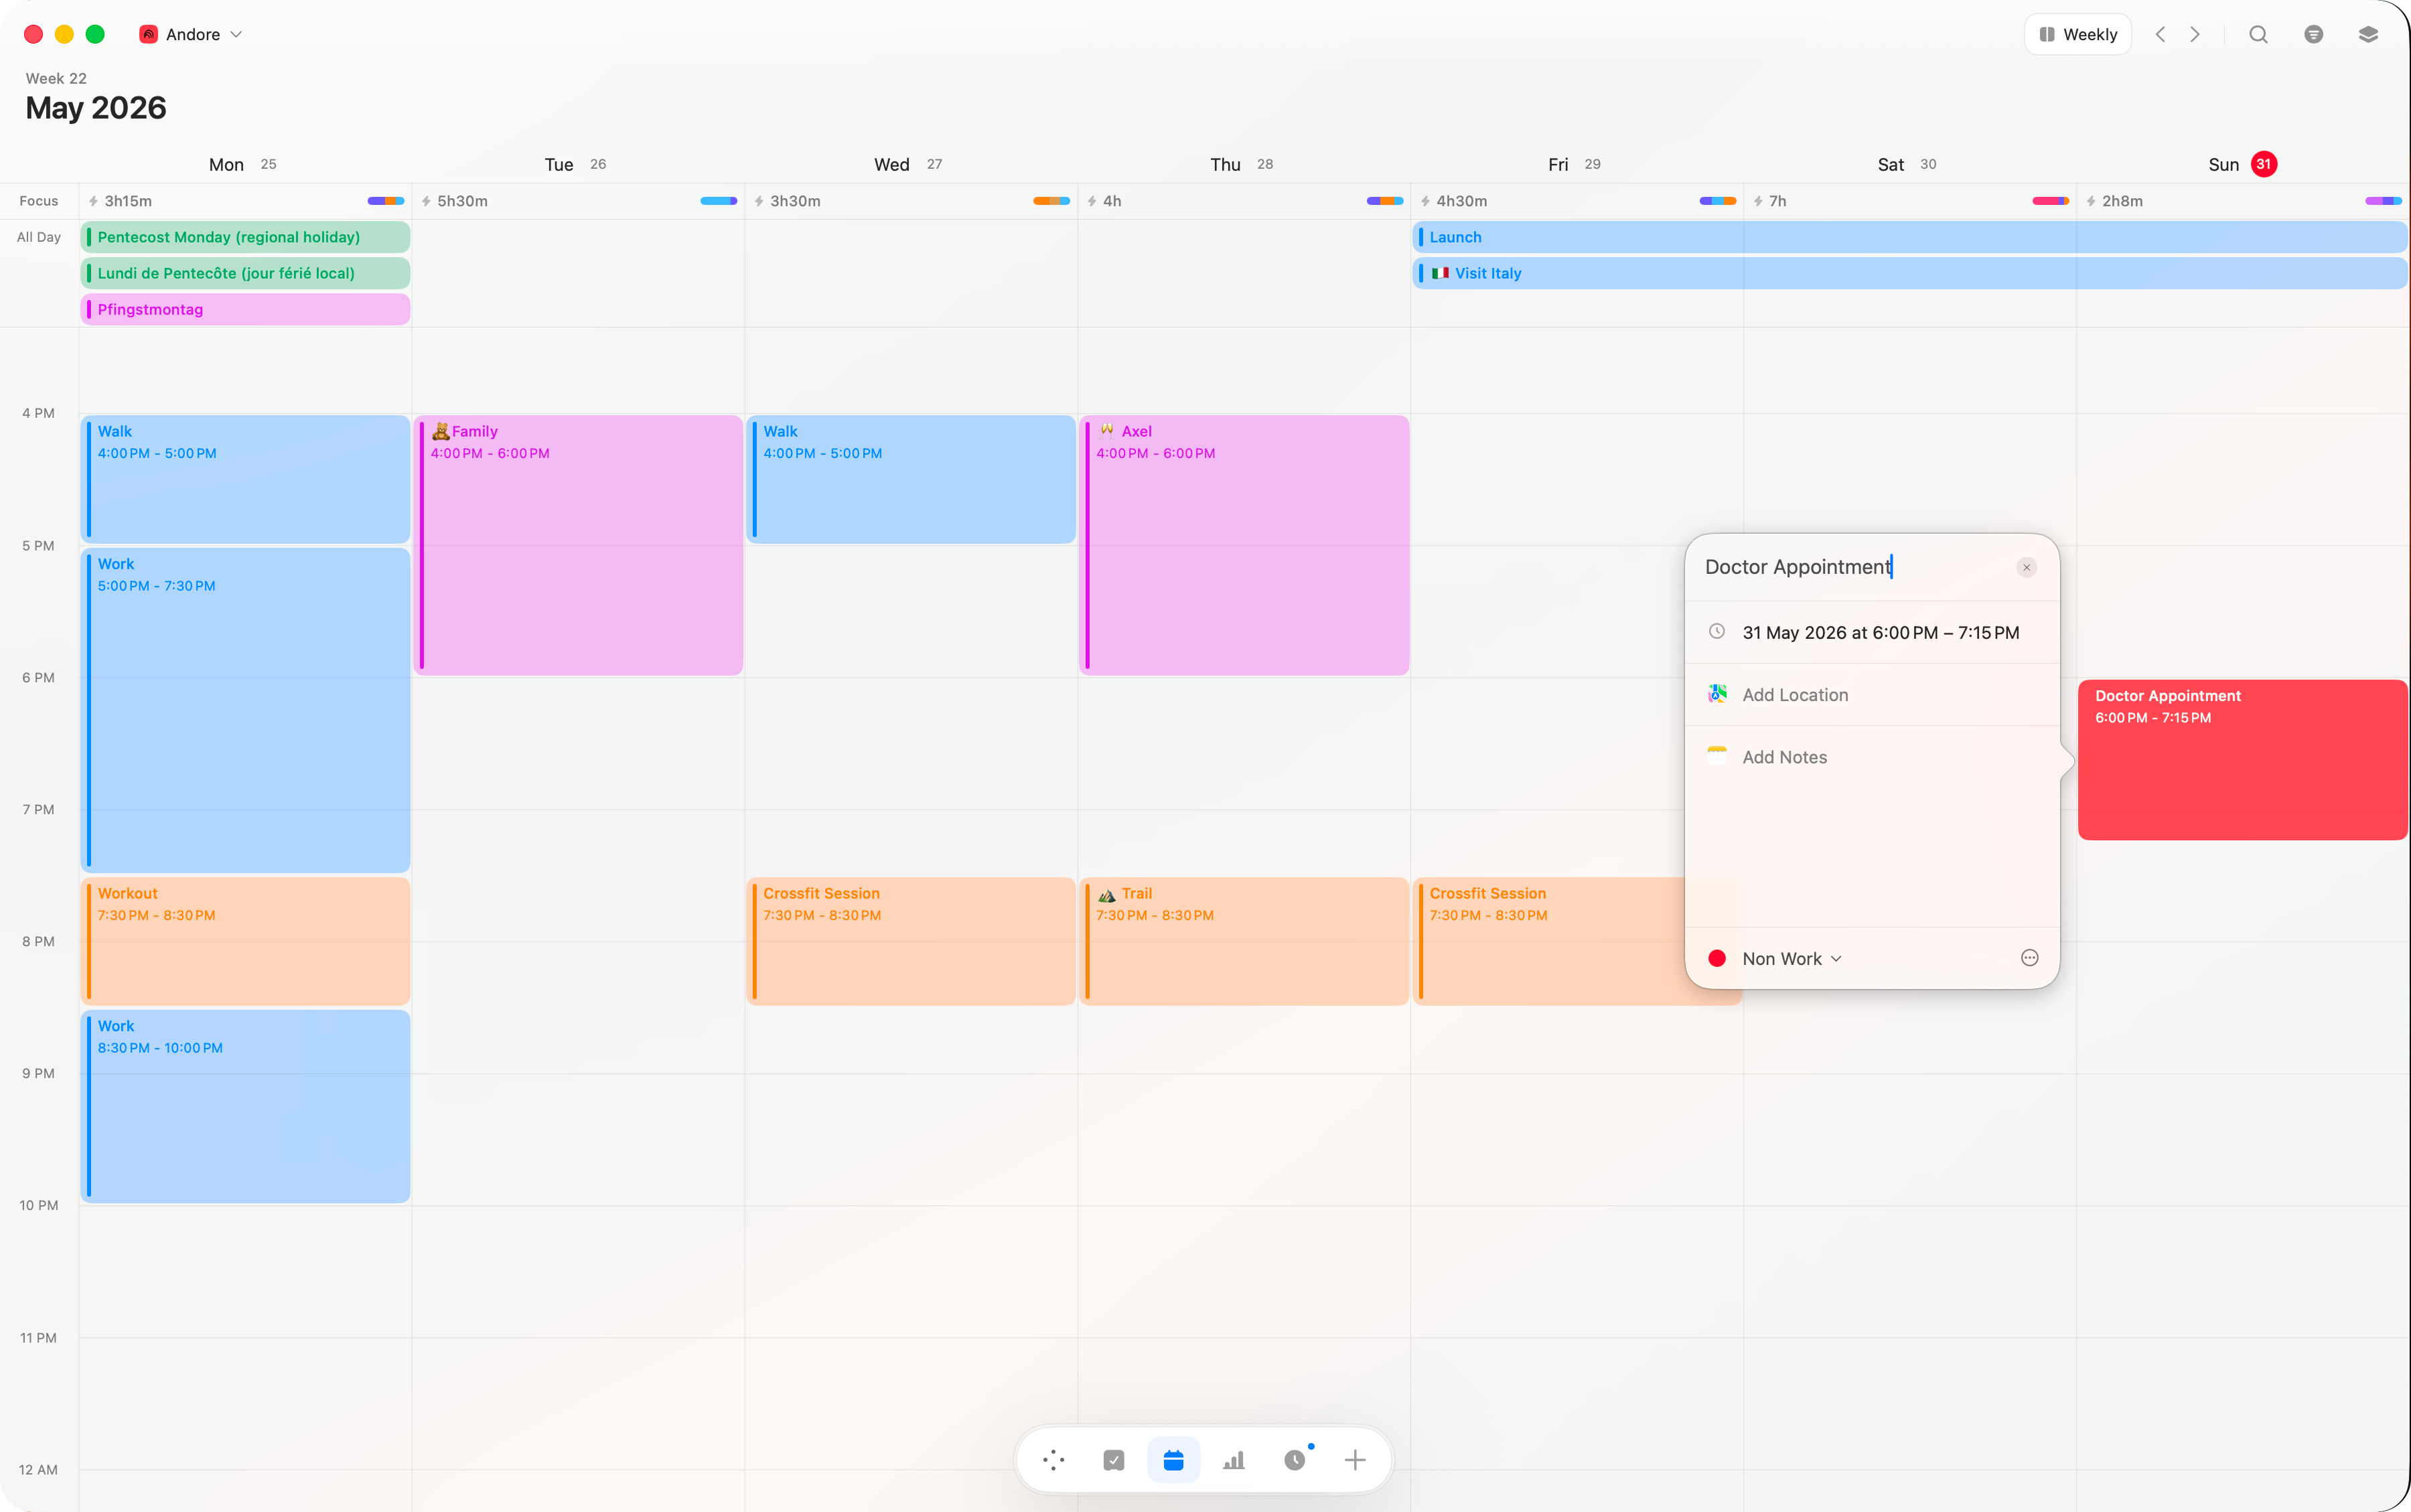Select the Thu 28 day header
2411x1512 pixels.
(1241, 164)
